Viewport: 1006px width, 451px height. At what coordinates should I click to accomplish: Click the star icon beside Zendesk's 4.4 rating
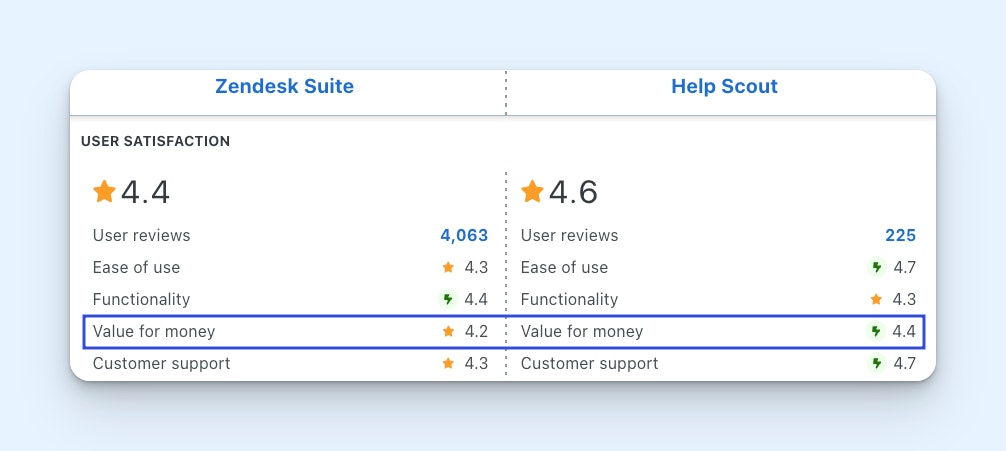(x=104, y=191)
